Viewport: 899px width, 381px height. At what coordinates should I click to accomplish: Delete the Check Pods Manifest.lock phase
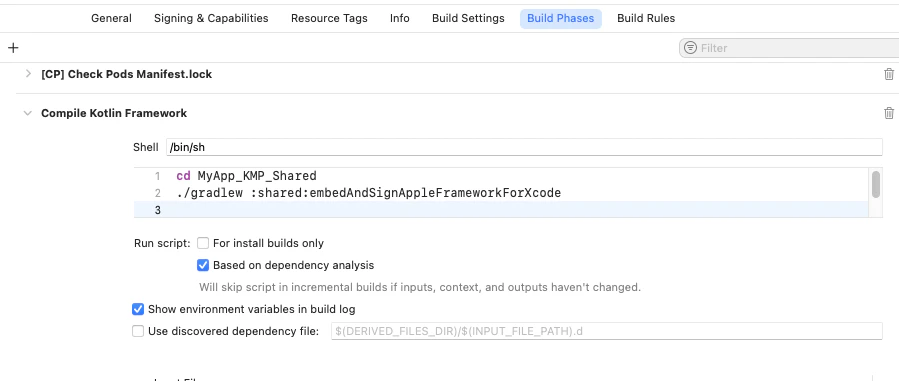[889, 74]
